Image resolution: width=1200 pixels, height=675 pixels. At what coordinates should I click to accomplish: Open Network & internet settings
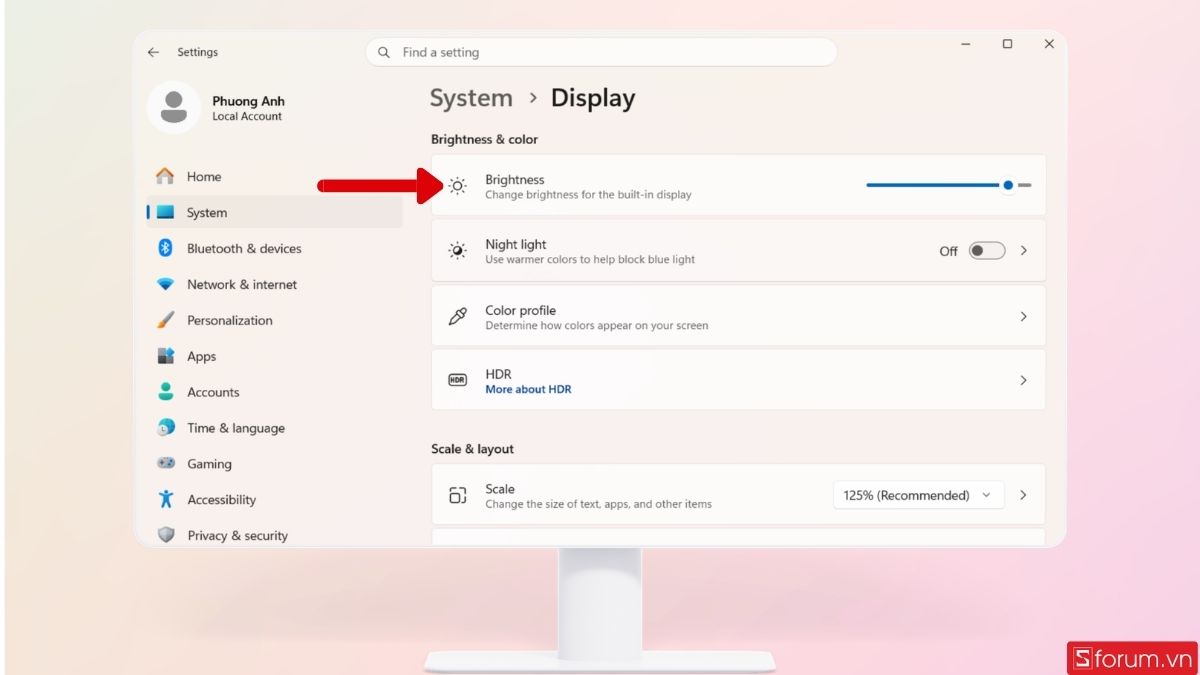[x=241, y=284]
